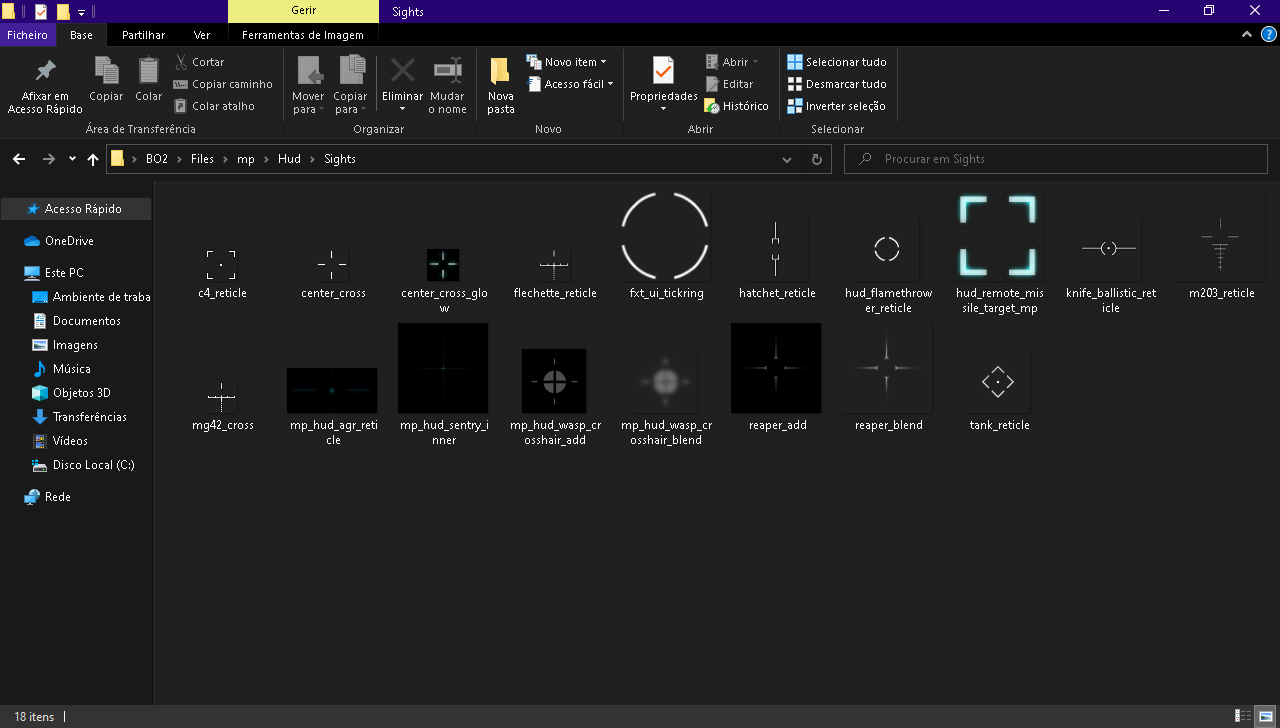Create folder with Nova pasta
1280x728 pixels.
tap(501, 86)
